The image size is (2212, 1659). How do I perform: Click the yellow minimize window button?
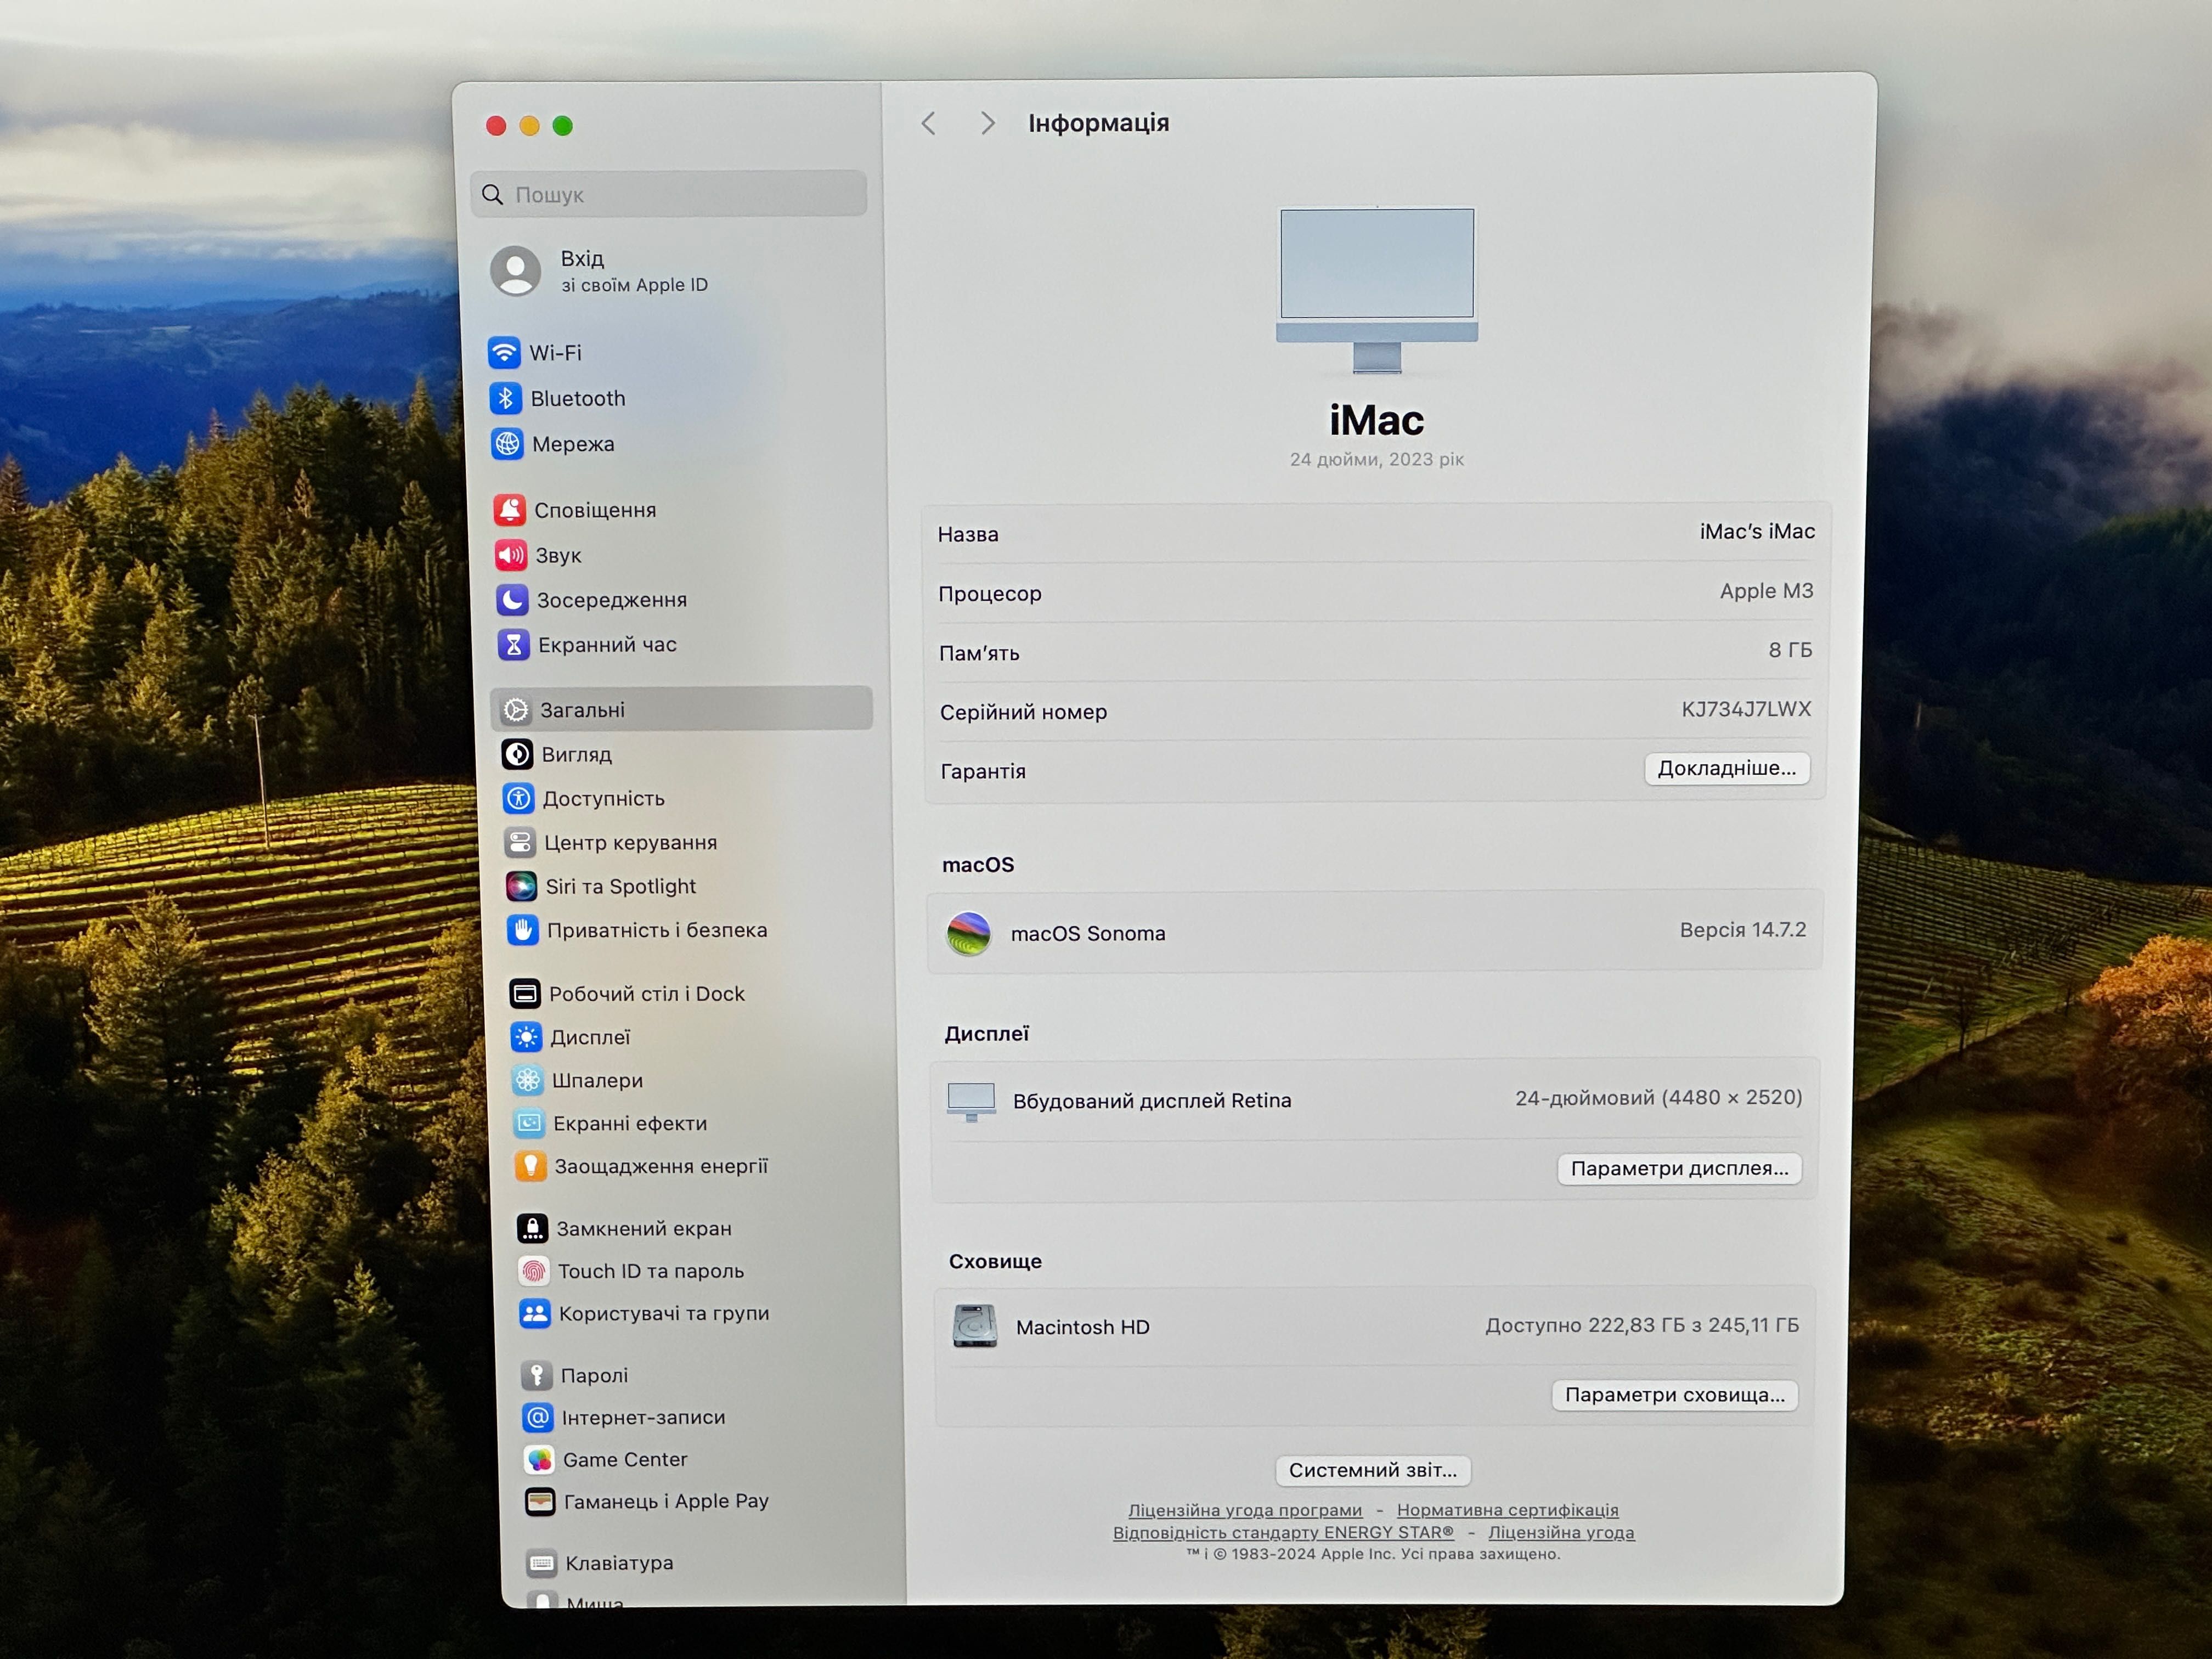[x=530, y=125]
